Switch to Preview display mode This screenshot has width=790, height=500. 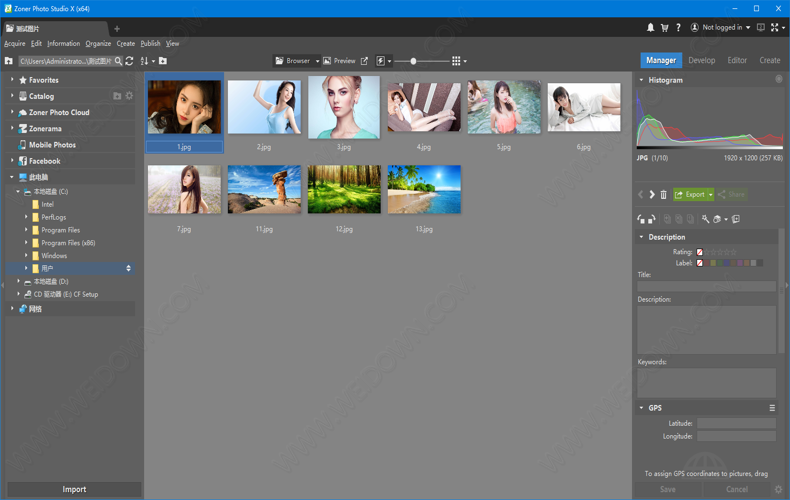point(339,61)
